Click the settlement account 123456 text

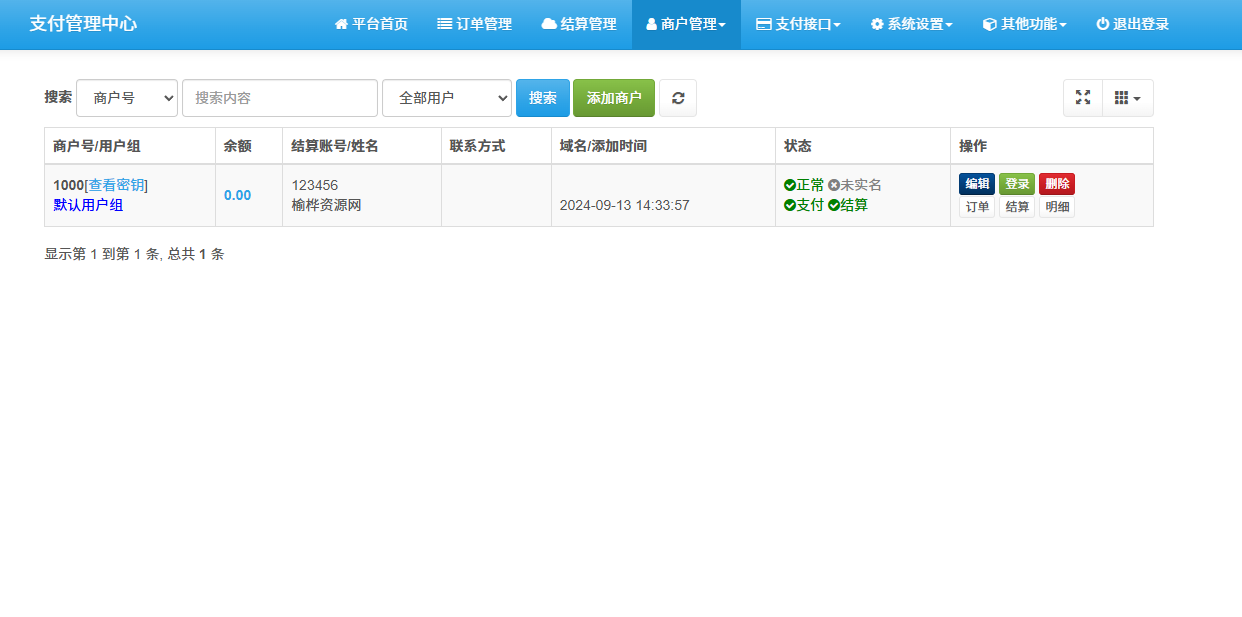pos(315,185)
